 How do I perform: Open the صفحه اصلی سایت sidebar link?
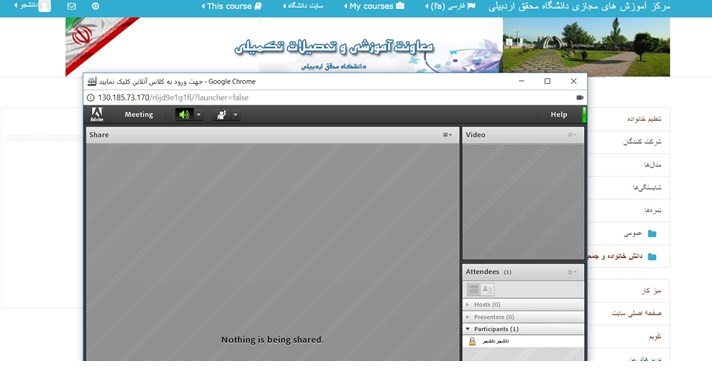[637, 313]
